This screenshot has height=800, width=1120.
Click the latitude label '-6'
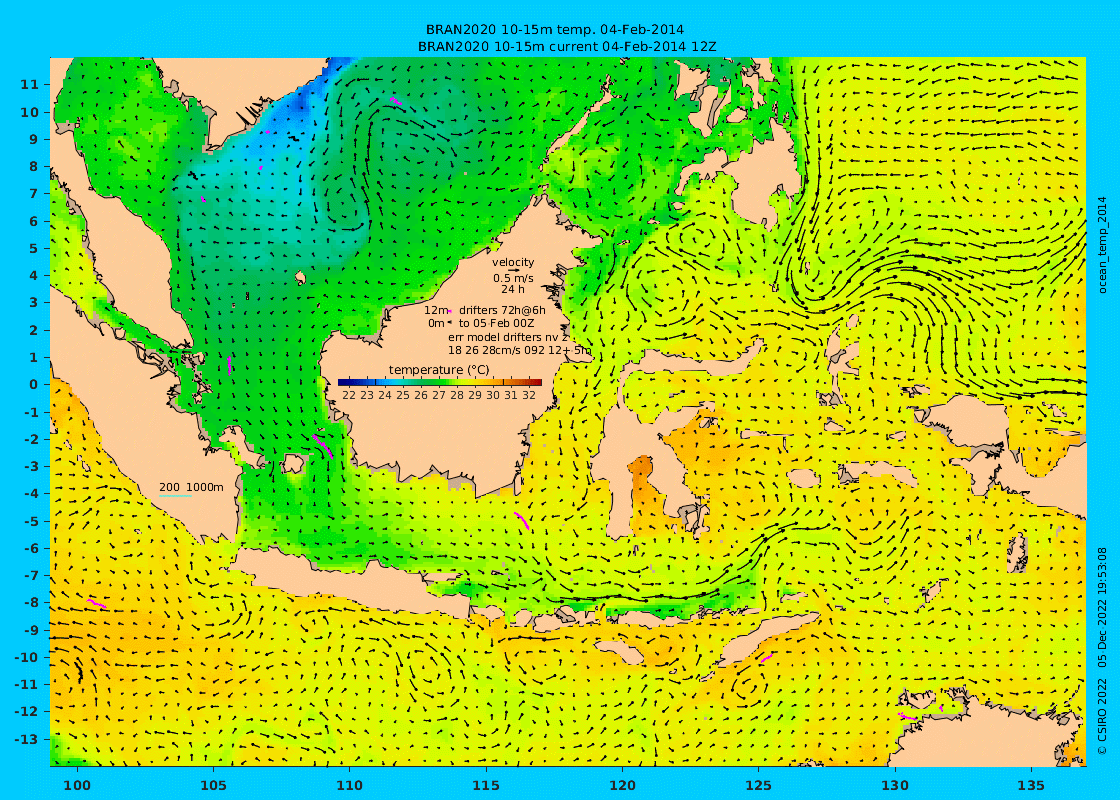click(31, 548)
